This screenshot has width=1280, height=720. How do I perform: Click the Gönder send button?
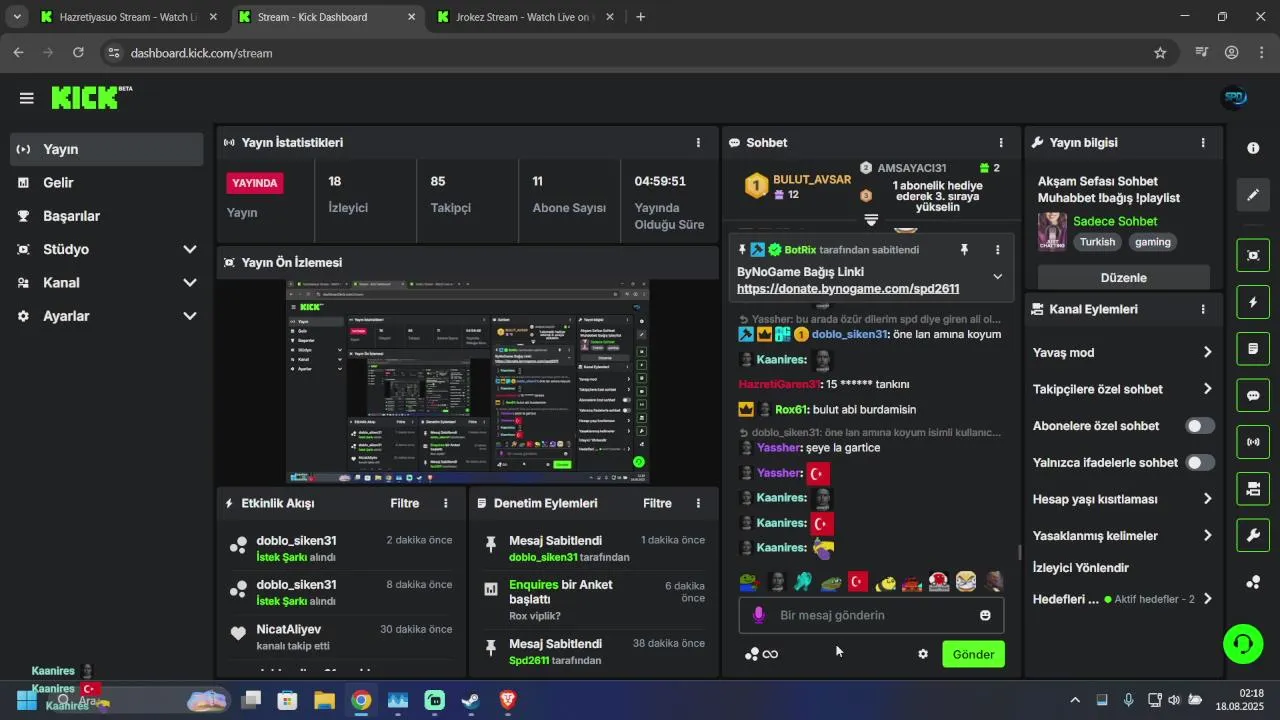point(973,654)
